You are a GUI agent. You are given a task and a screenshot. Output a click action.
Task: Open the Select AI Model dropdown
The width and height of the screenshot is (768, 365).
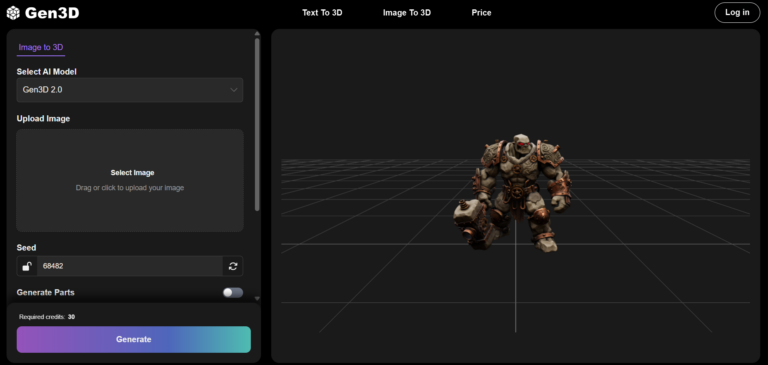pos(130,90)
